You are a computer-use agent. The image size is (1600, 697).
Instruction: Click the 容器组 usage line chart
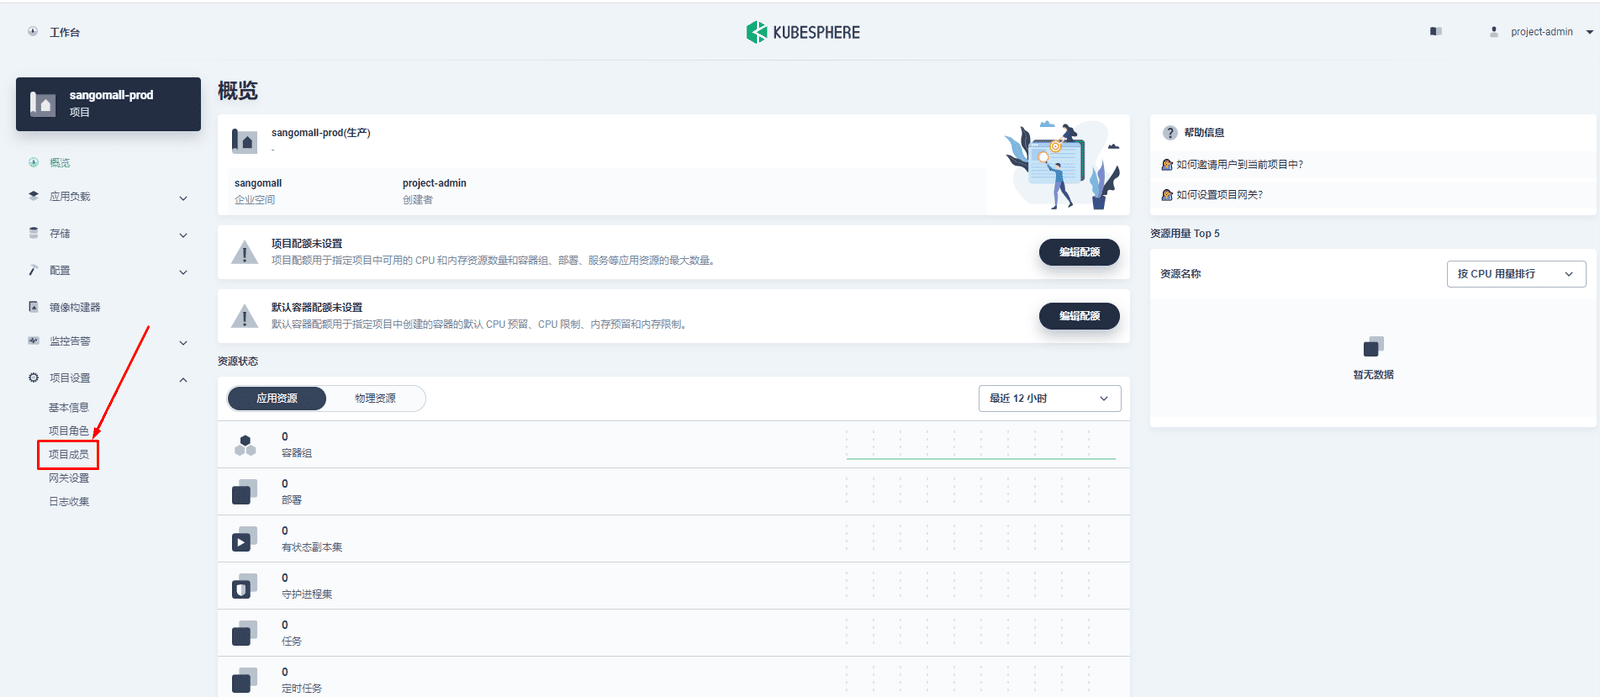click(x=981, y=445)
